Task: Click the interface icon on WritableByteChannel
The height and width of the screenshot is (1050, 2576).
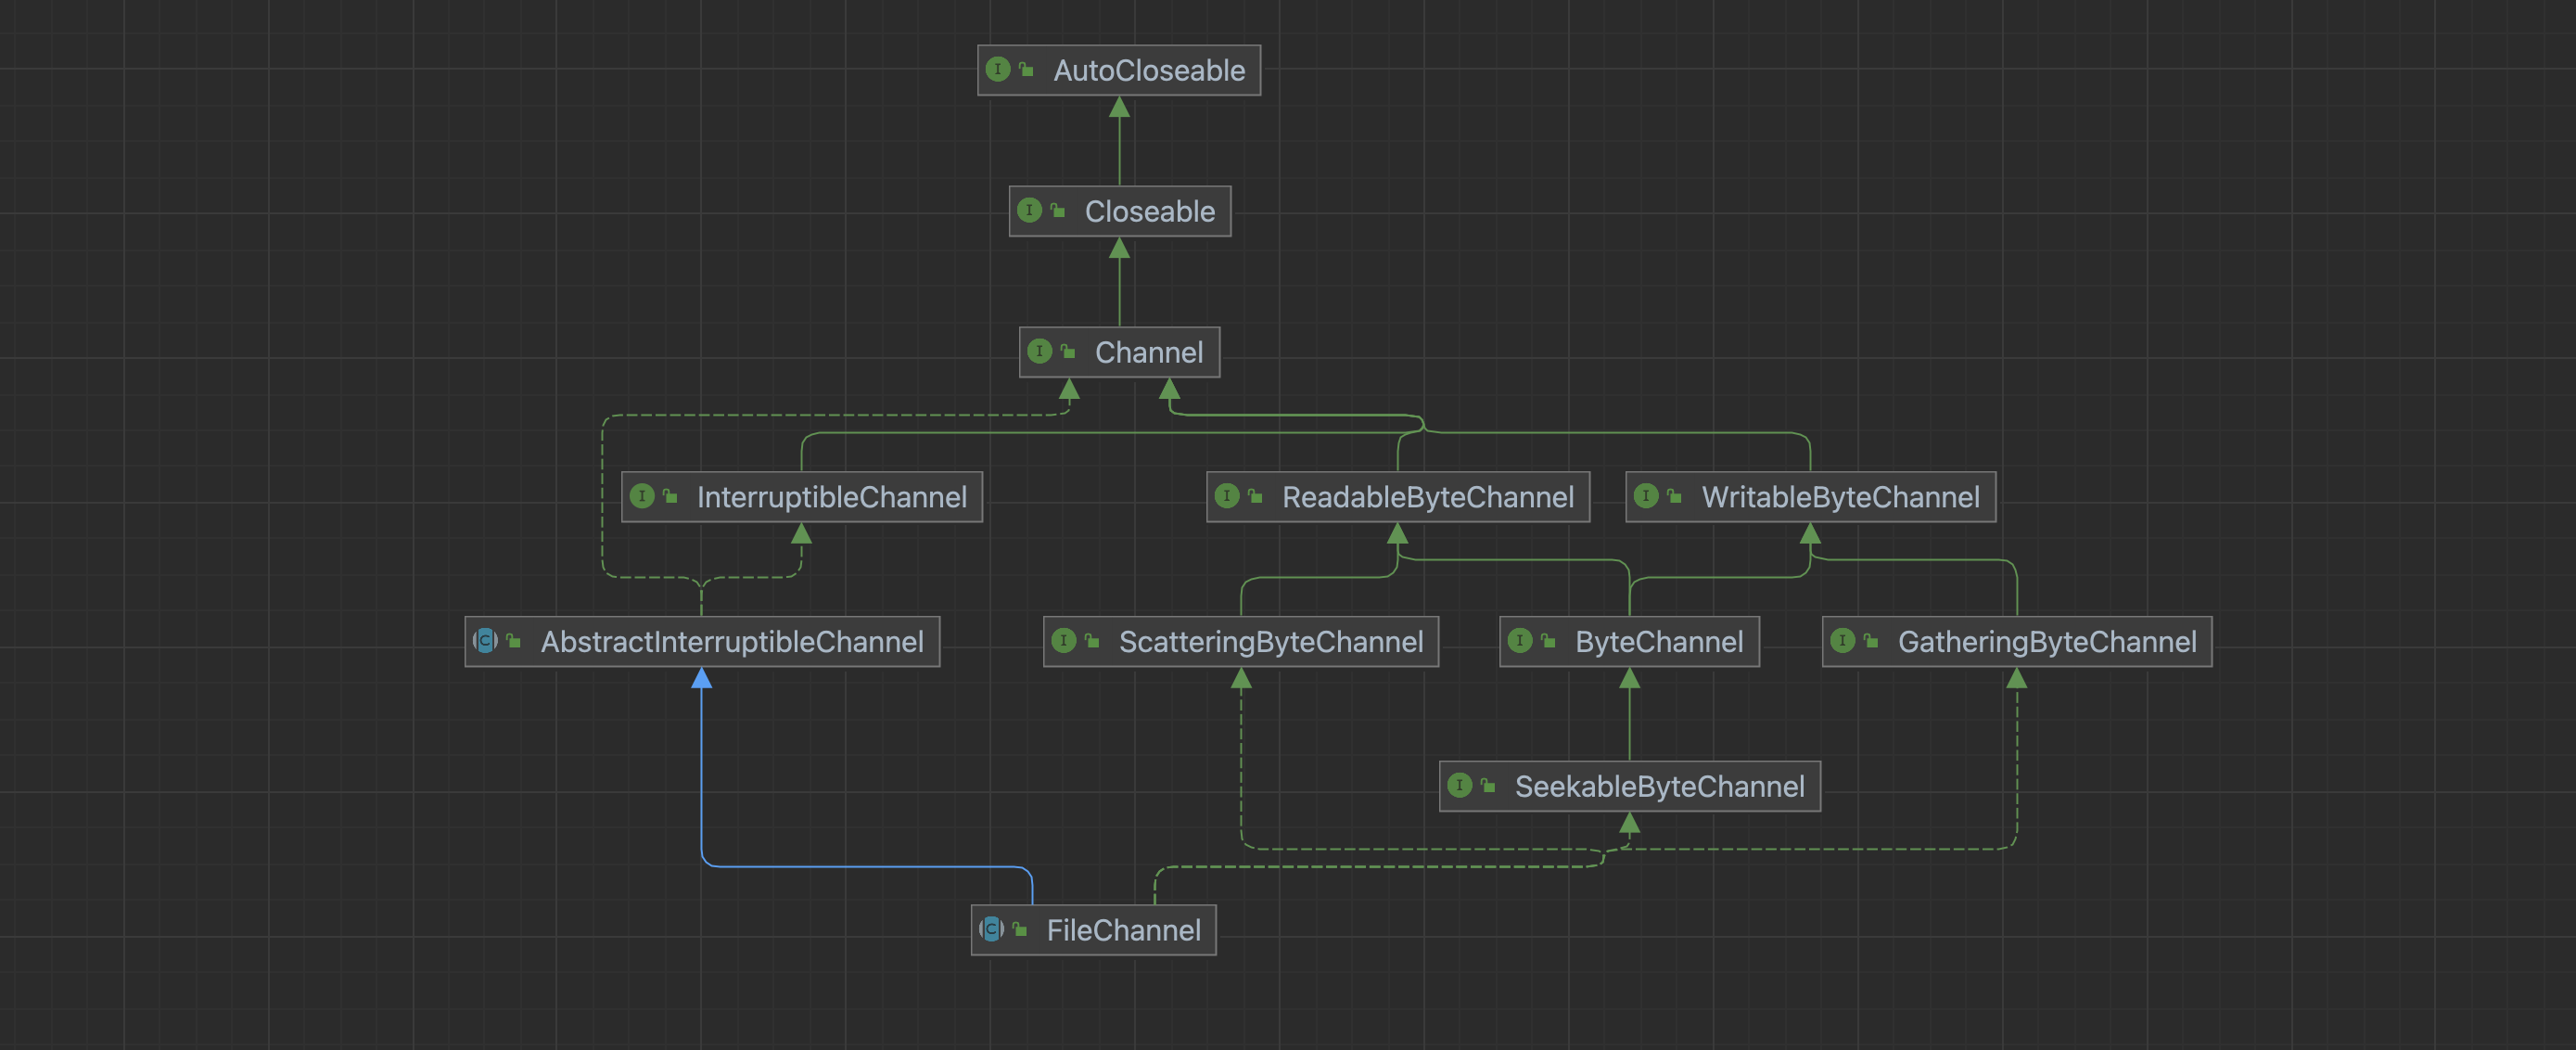Action: (1646, 496)
